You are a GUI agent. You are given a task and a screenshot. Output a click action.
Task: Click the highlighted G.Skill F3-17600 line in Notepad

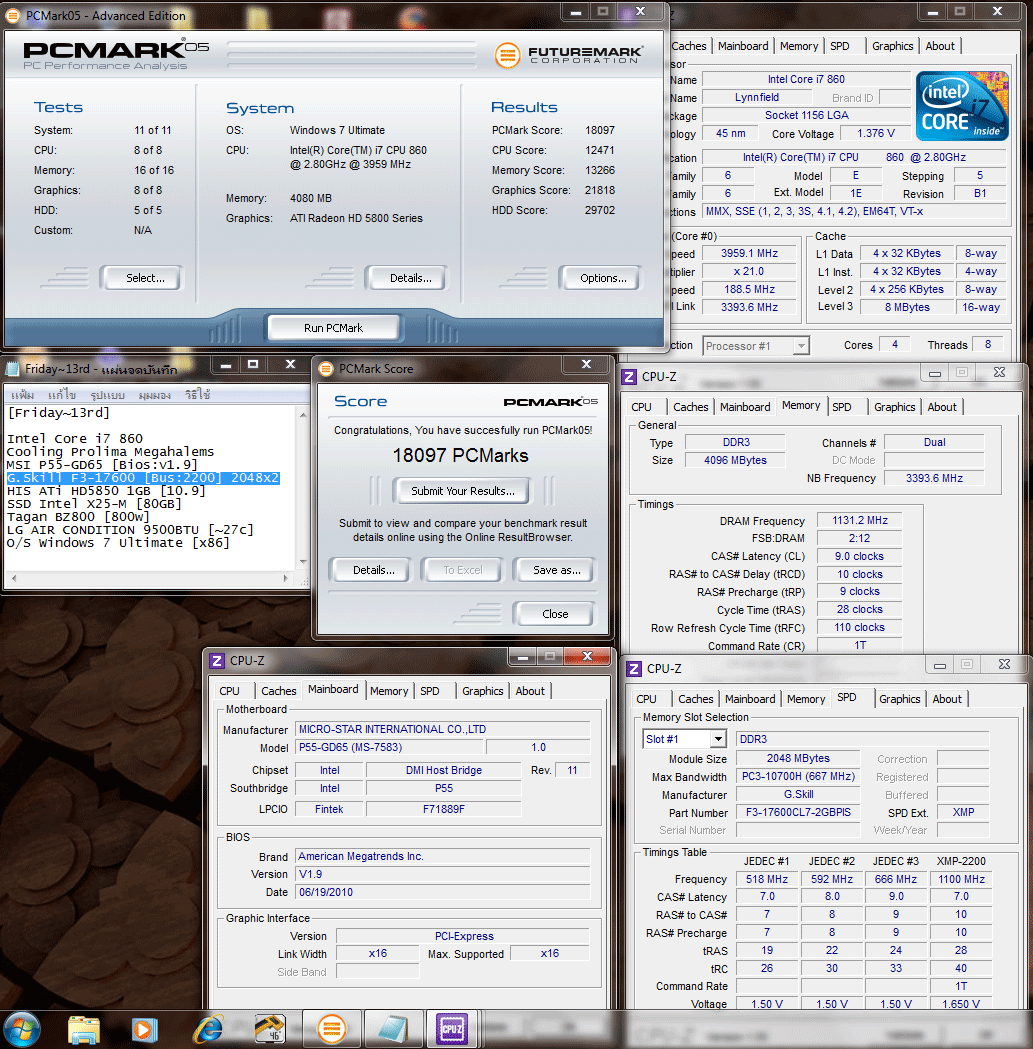coord(143,478)
